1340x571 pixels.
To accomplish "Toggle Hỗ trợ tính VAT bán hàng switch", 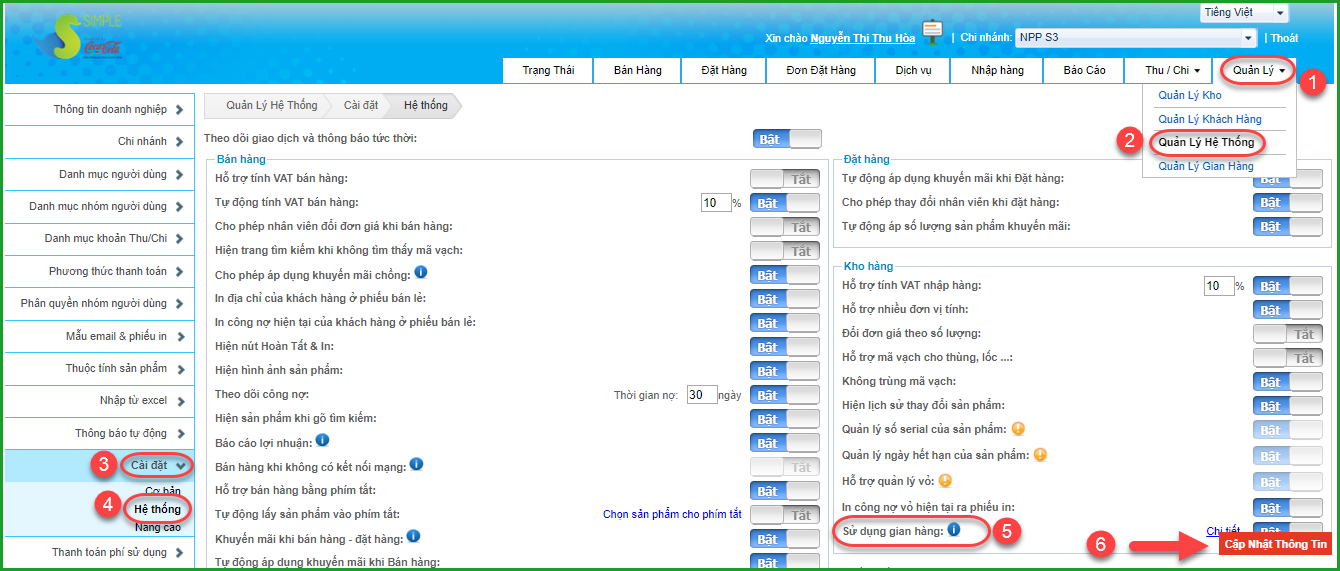I will pyautogui.click(x=784, y=179).
